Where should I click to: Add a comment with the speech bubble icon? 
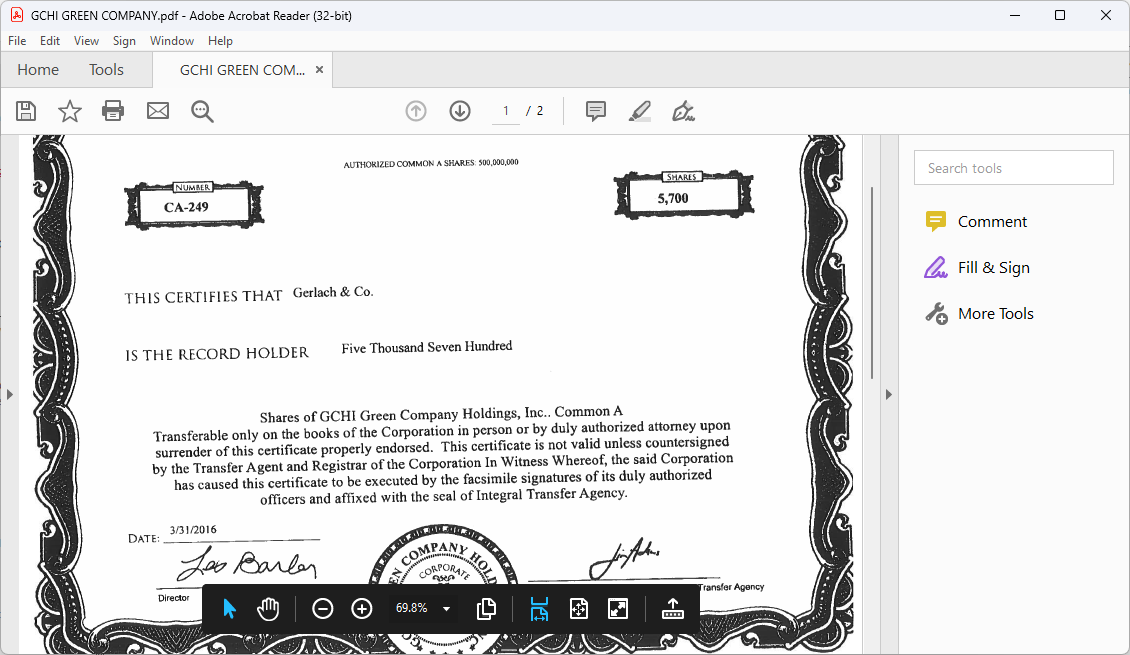click(x=596, y=111)
